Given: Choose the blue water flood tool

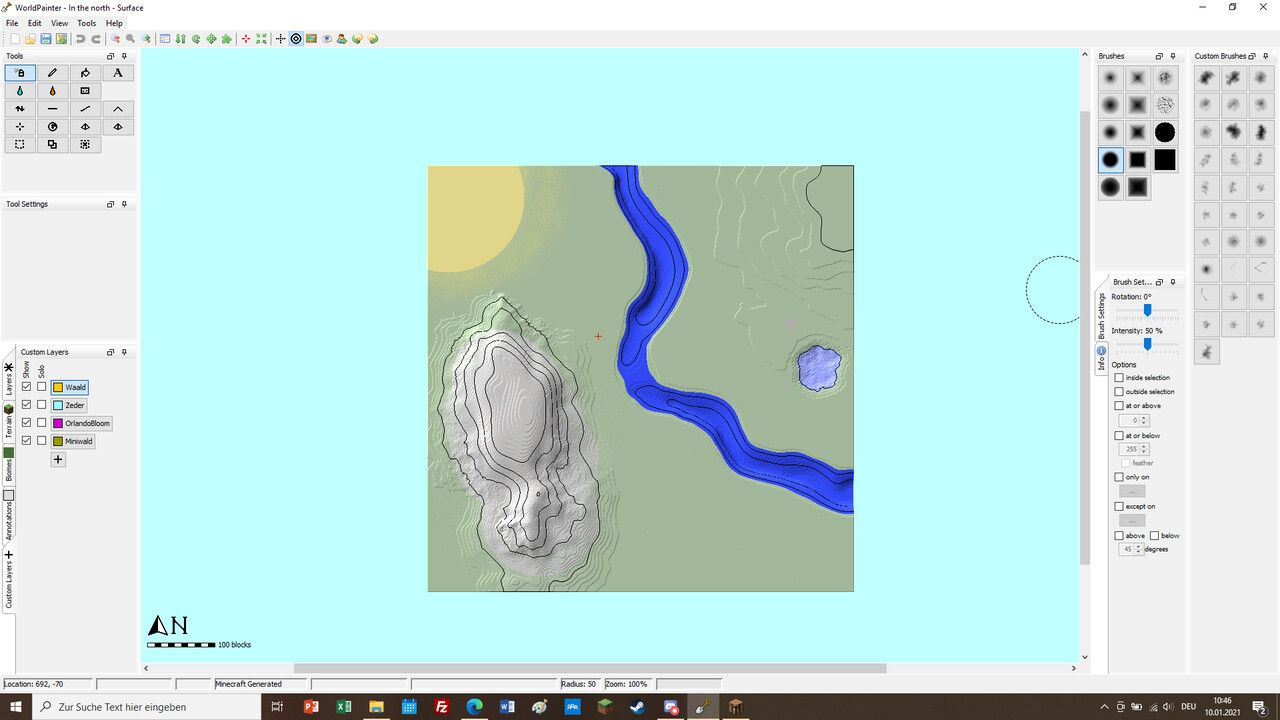Looking at the screenshot, I should (x=20, y=91).
